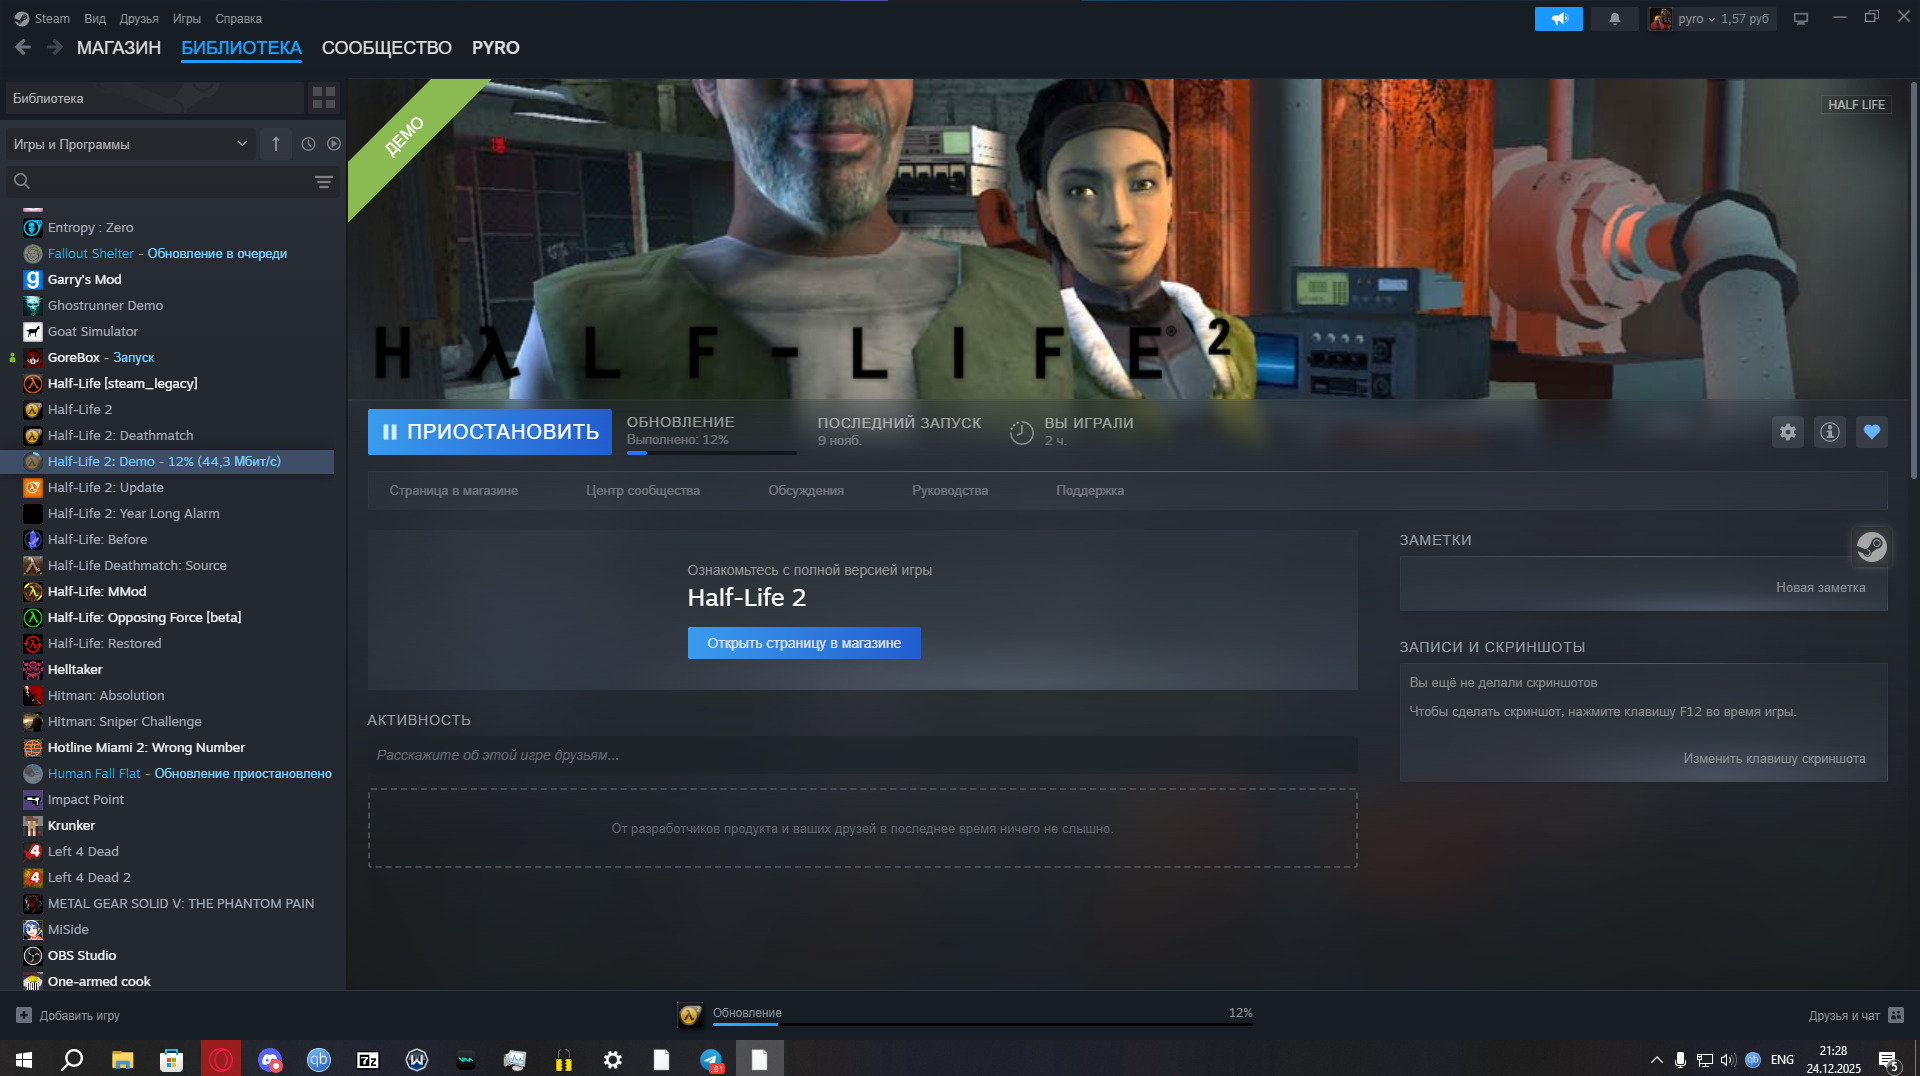Go to the БИБЛИОТЕКА tab

tap(241, 48)
